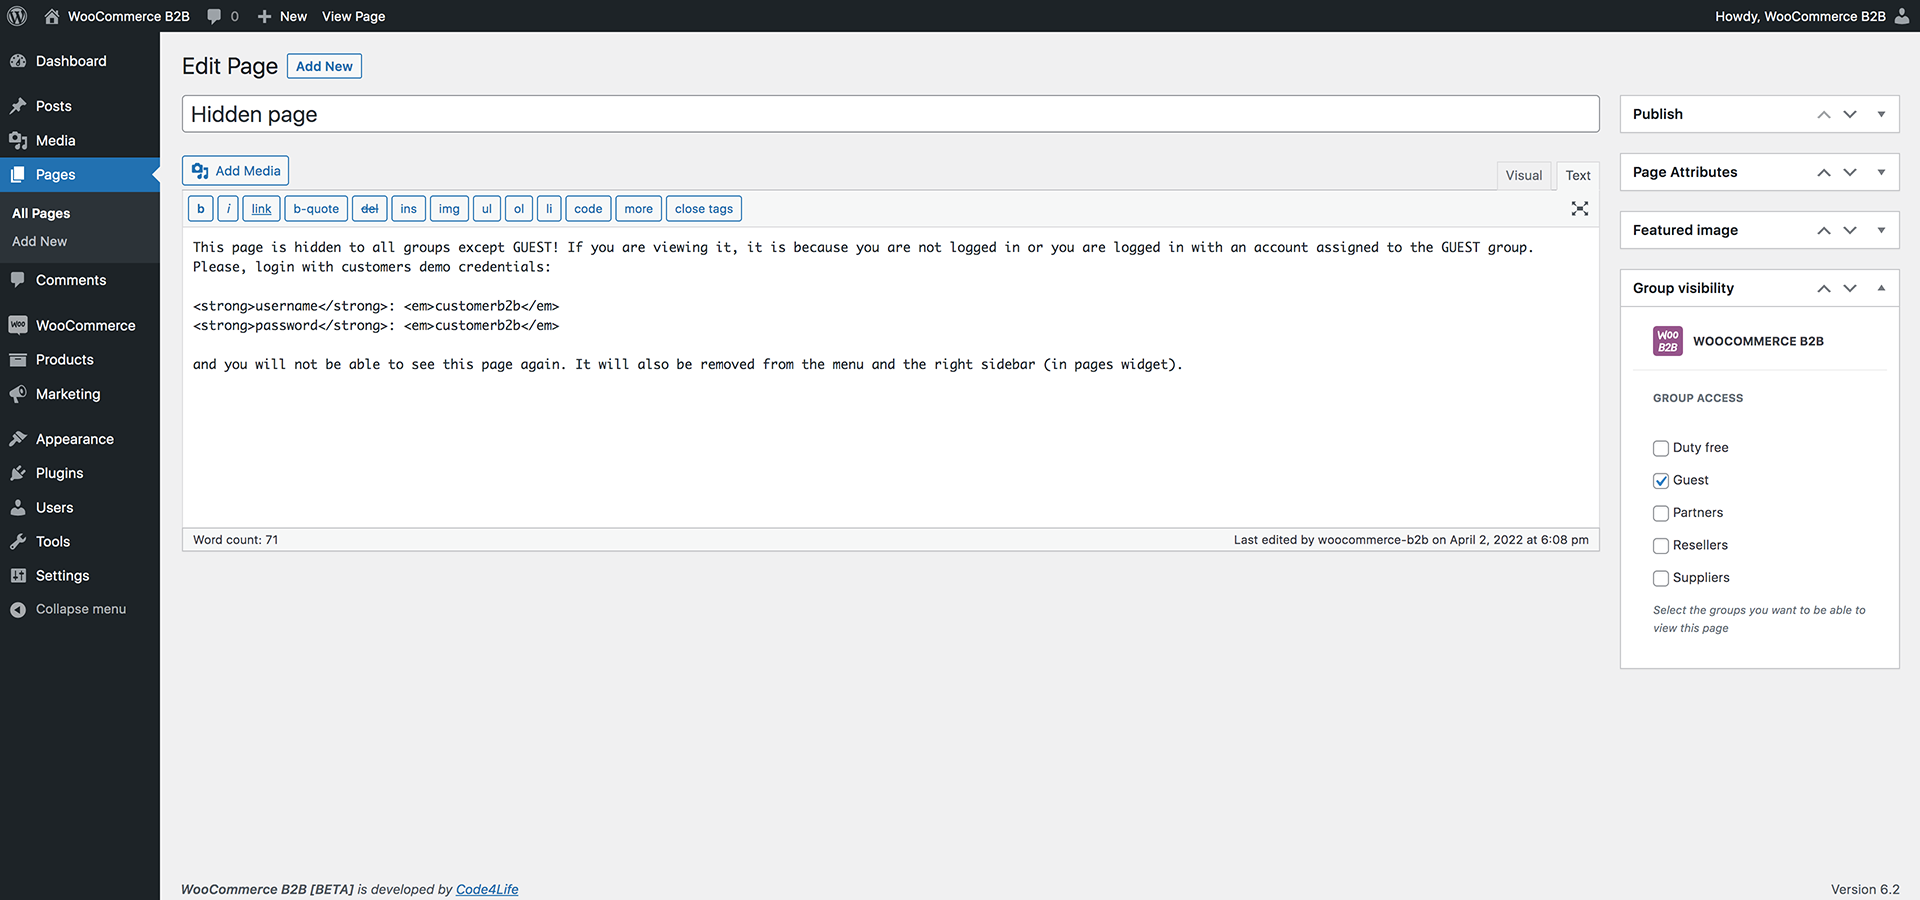Move the Publish box down
The image size is (1920, 900).
[x=1850, y=114]
